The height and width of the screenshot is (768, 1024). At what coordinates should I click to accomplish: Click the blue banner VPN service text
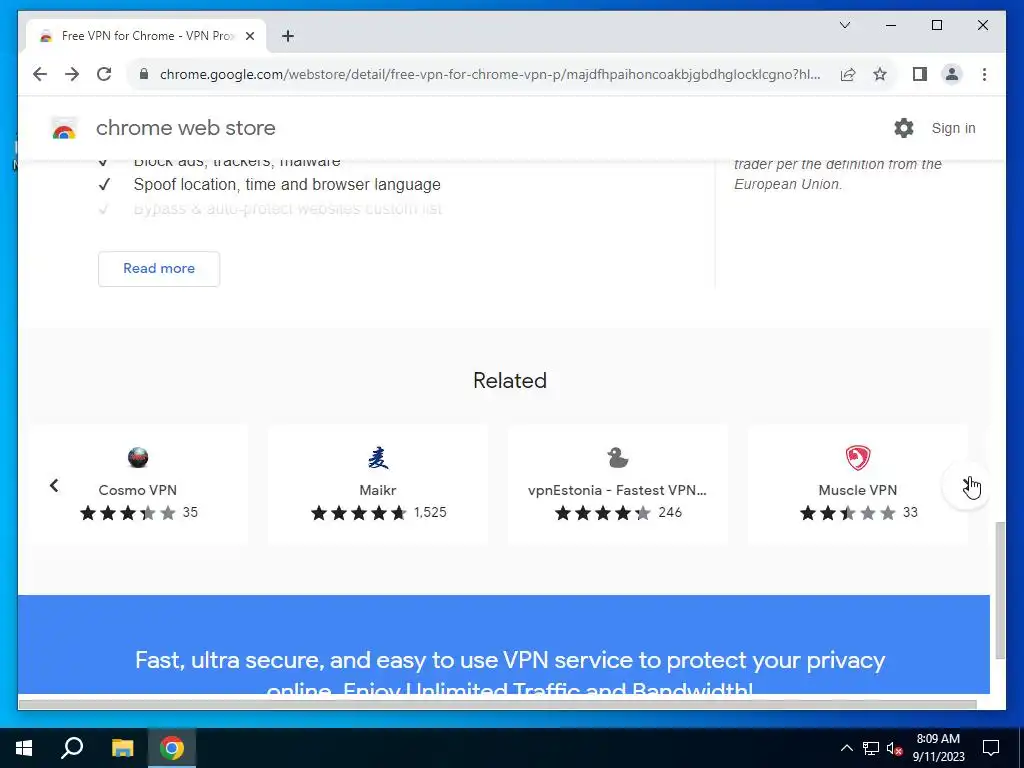coord(510,673)
